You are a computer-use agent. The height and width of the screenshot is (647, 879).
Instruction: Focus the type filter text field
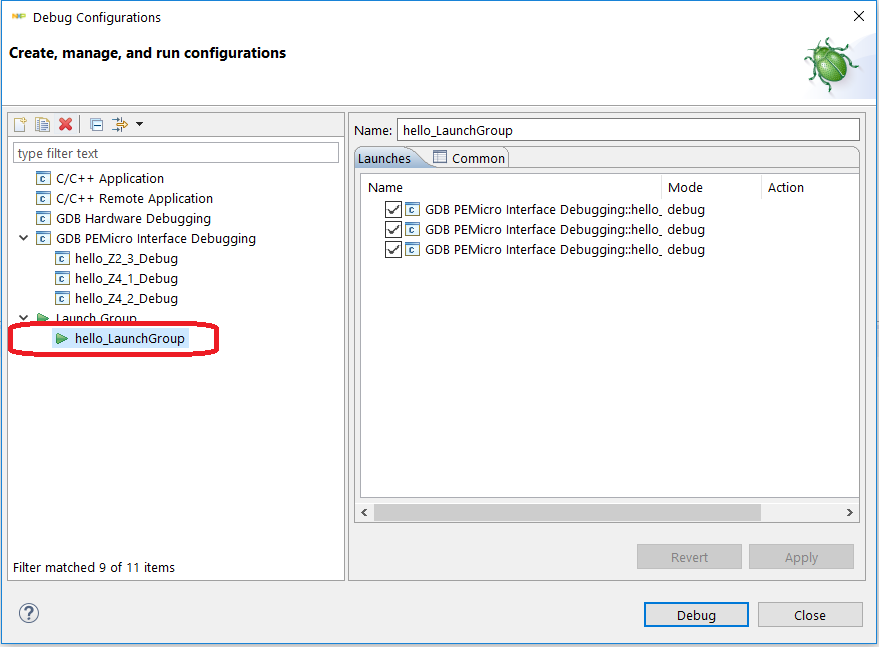[176, 153]
